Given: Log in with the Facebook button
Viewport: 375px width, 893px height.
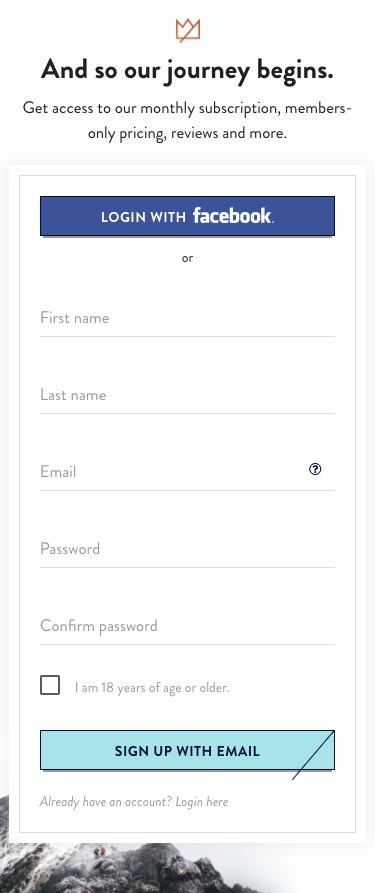Looking at the screenshot, I should (188, 216).
